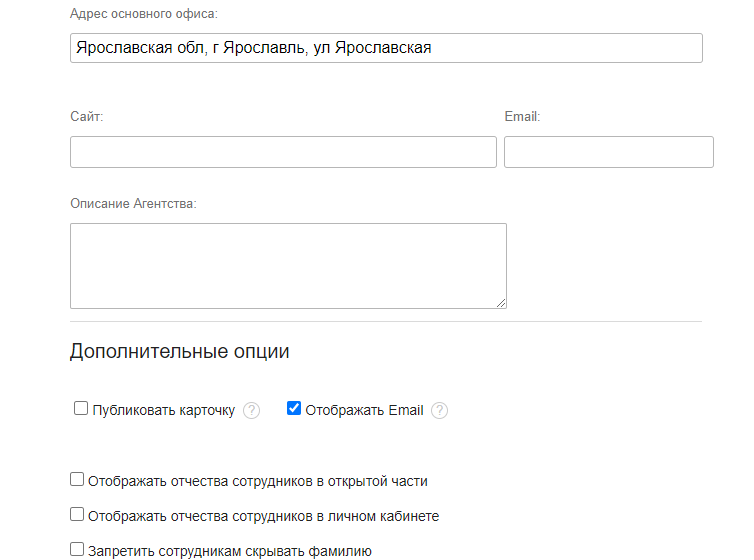This screenshot has width=754, height=560.
Task: Click the help icon beside Отображать Email
Action: coord(440,410)
